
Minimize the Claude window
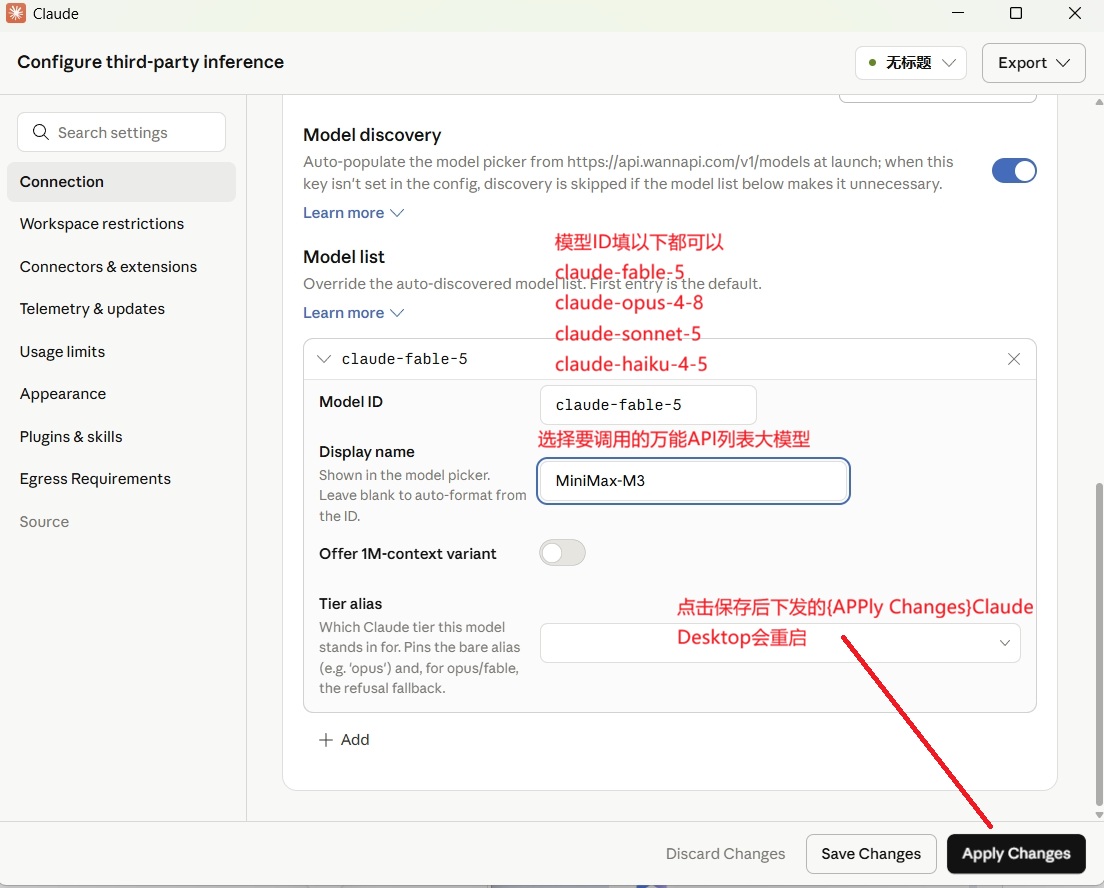click(x=958, y=13)
